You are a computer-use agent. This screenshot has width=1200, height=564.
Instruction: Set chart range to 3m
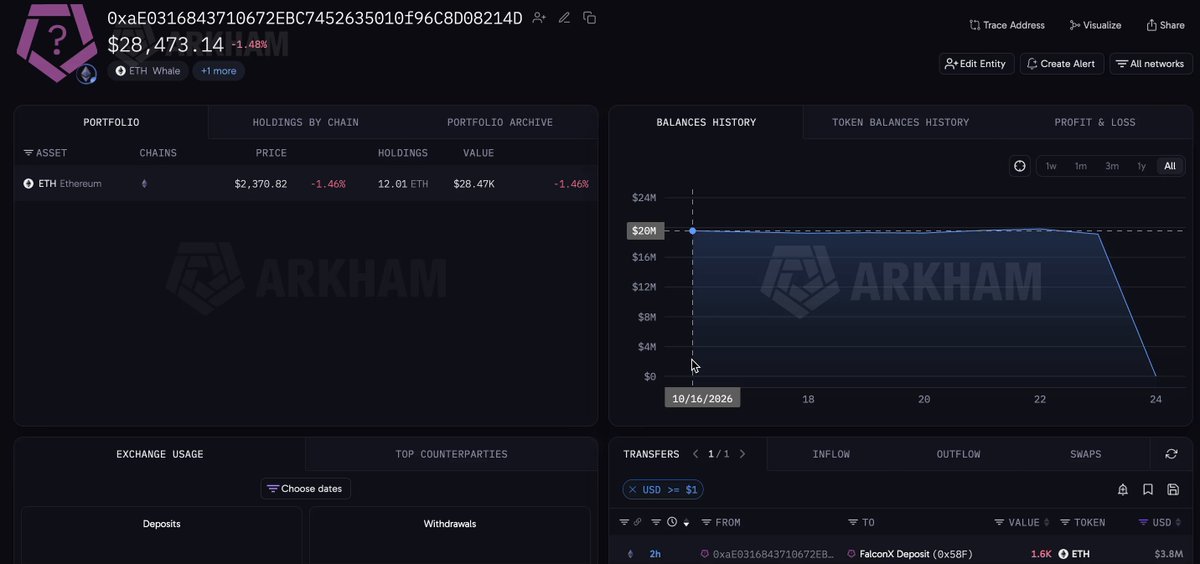tap(1112, 166)
